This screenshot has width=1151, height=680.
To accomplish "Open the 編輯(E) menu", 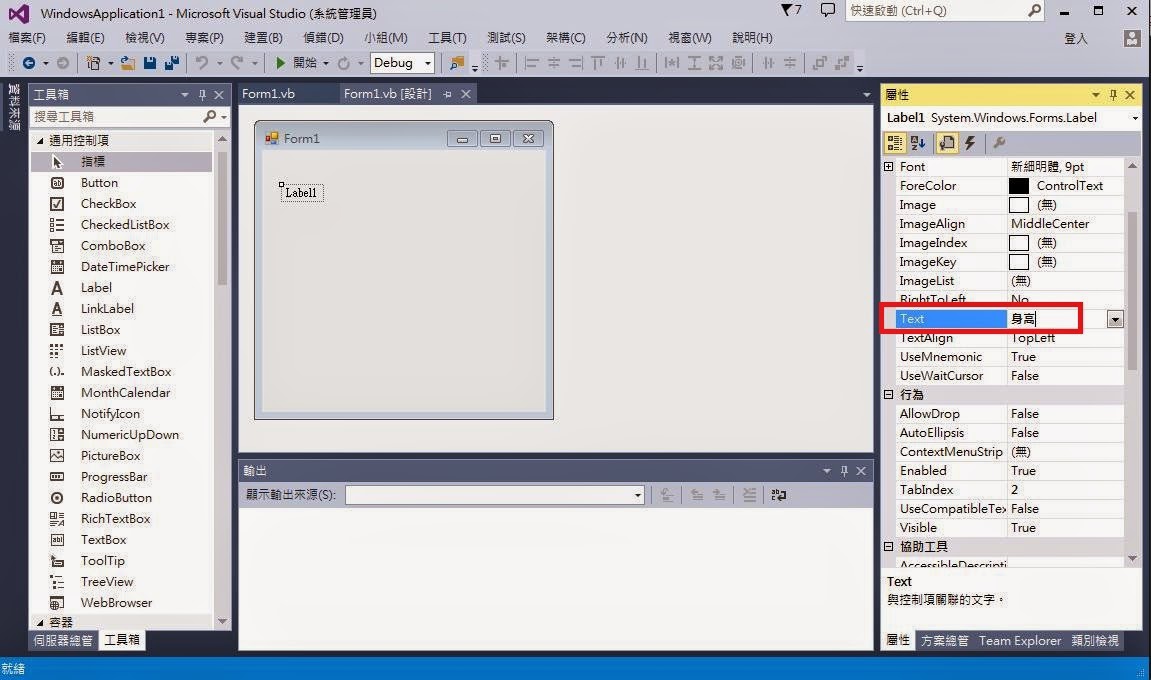I will [85, 37].
